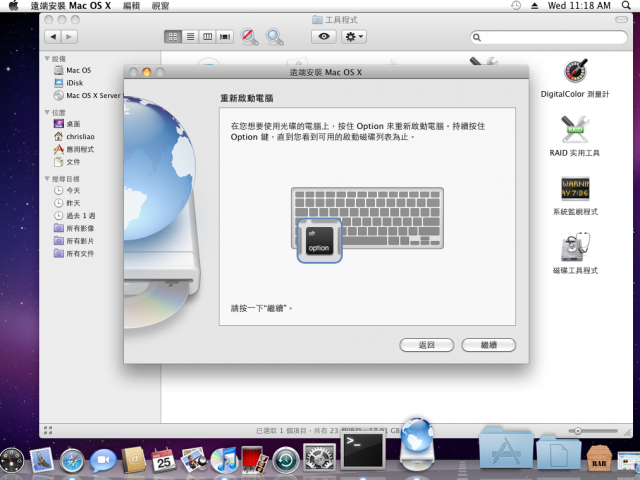This screenshot has width=640, height=480.
Task: Open Time Machine from the Dock
Action: coord(286,460)
